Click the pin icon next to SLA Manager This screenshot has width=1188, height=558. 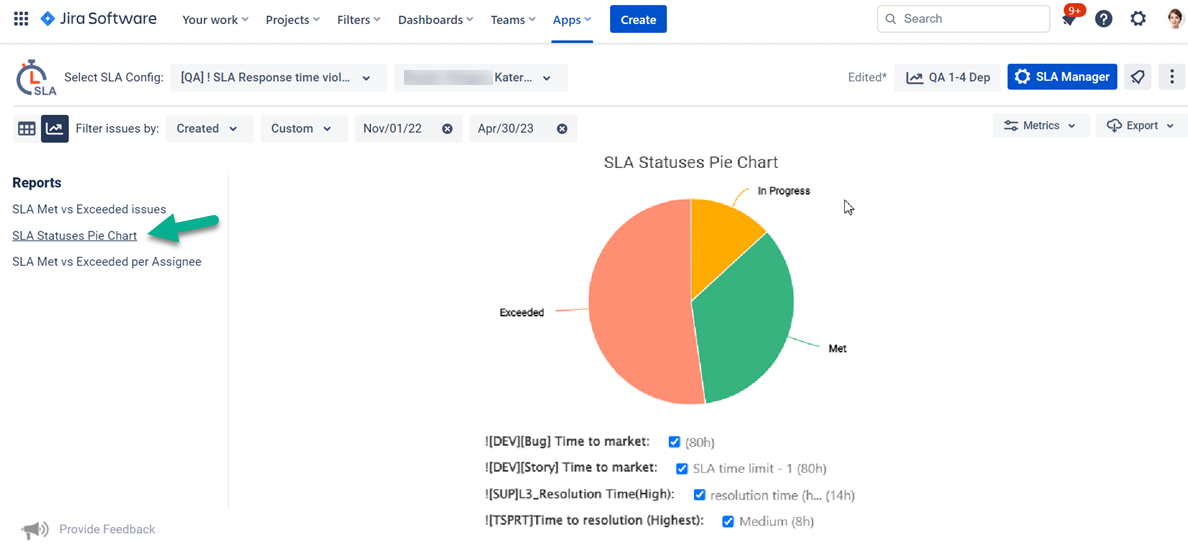coord(1138,77)
